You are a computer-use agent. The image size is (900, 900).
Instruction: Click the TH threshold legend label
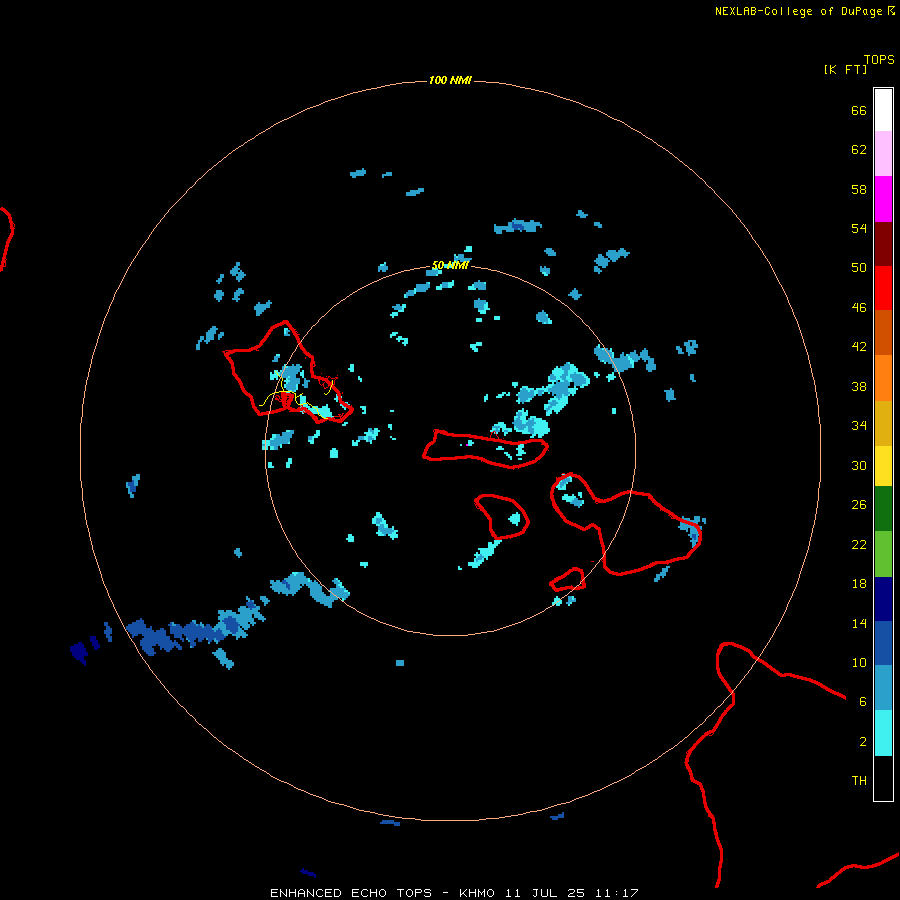click(859, 781)
